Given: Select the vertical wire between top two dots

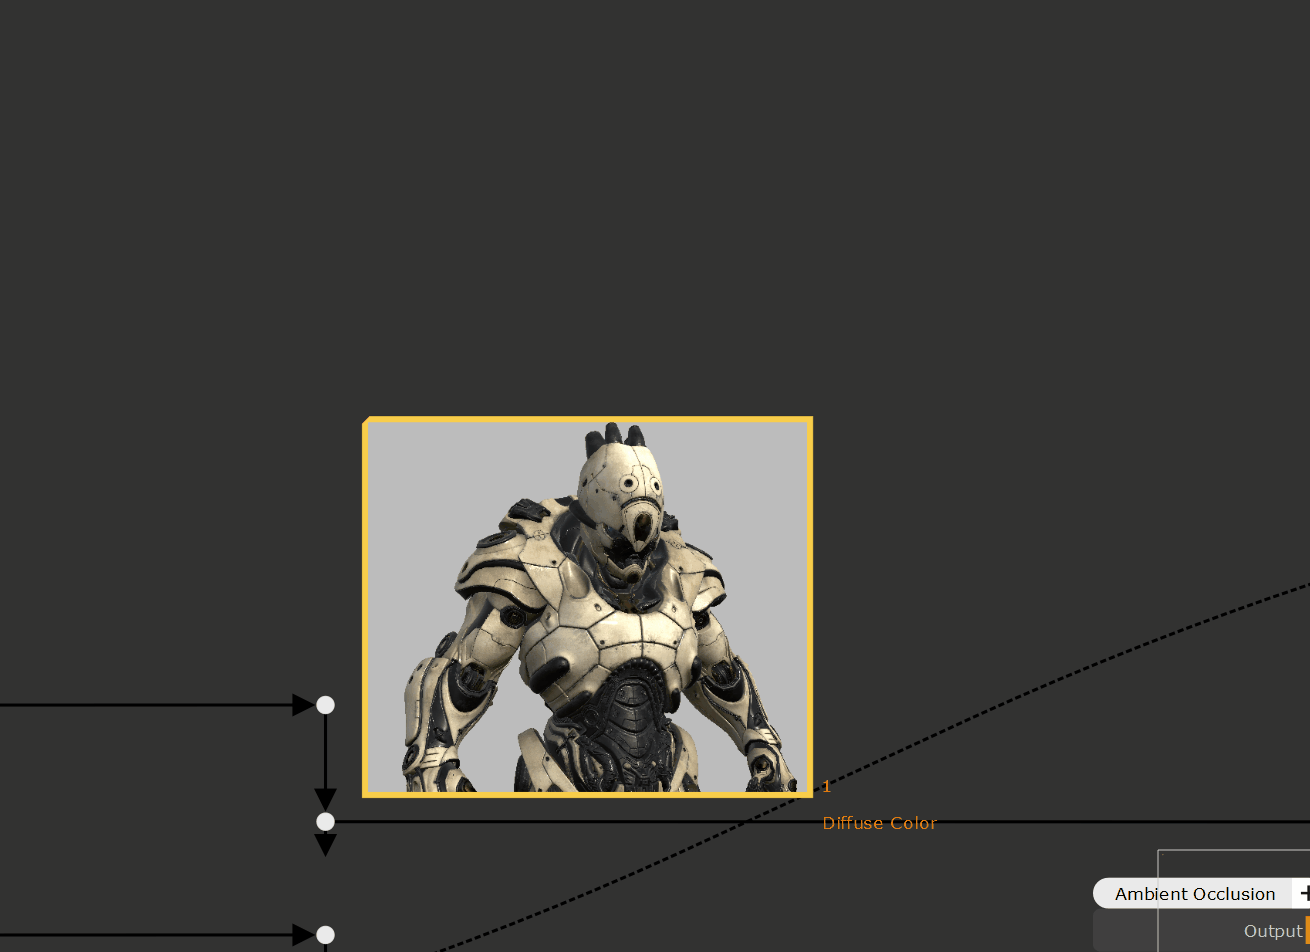Looking at the screenshot, I should coord(325,750).
